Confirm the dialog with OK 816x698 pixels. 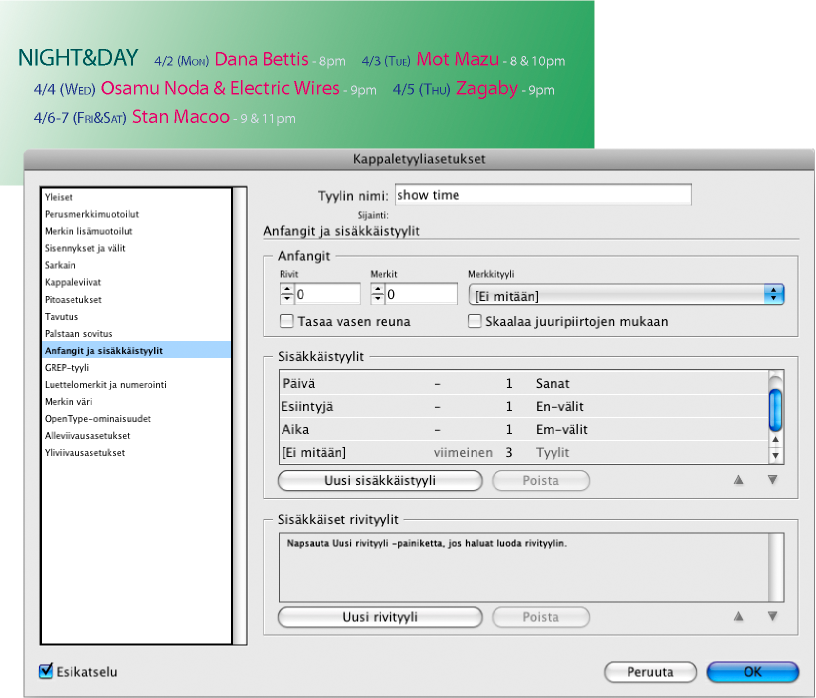click(x=752, y=672)
